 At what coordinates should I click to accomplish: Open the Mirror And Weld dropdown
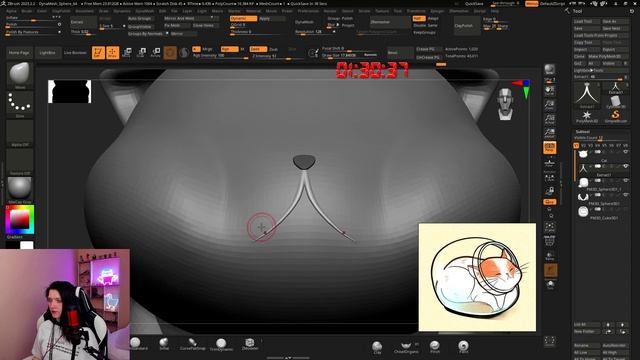(x=190, y=18)
